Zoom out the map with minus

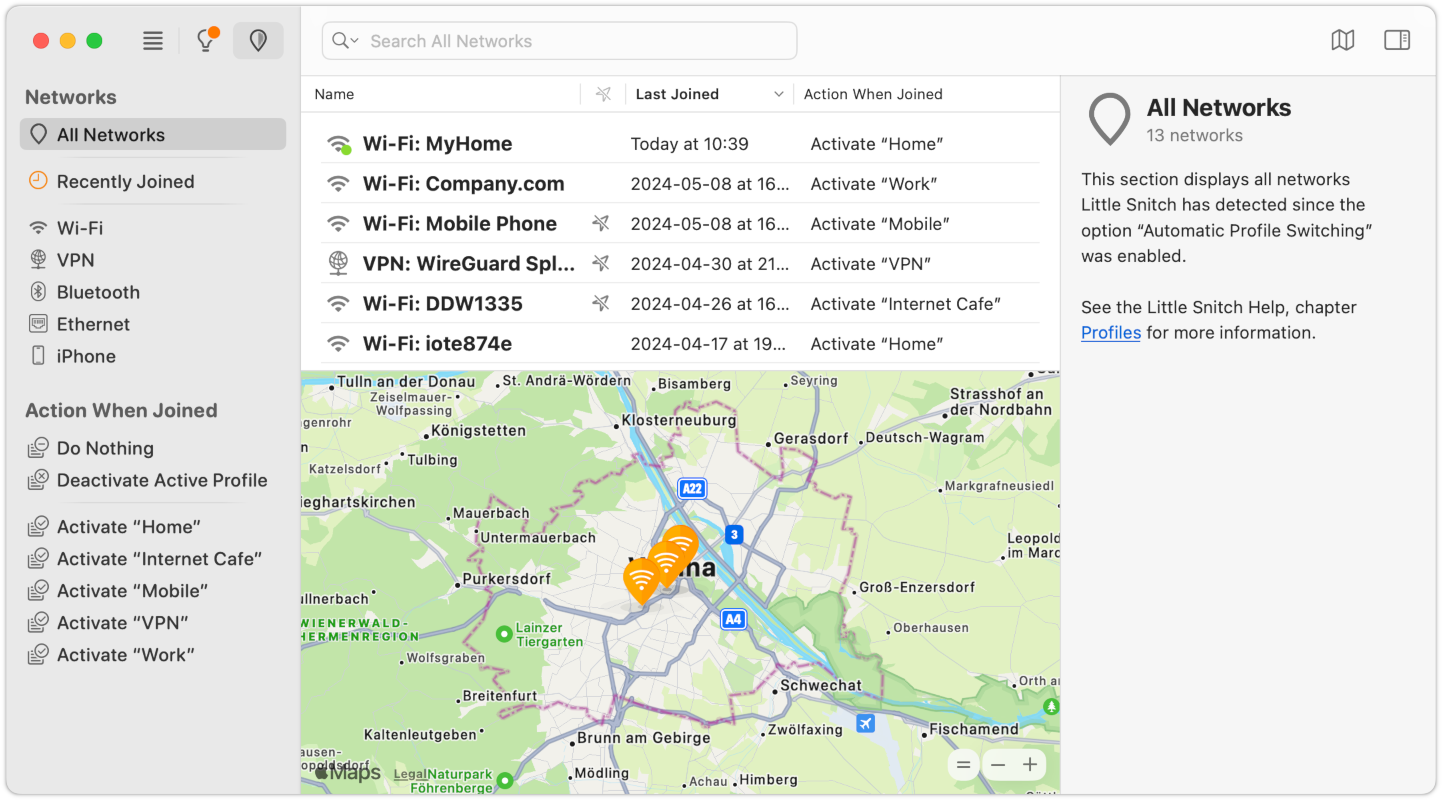[997, 765]
